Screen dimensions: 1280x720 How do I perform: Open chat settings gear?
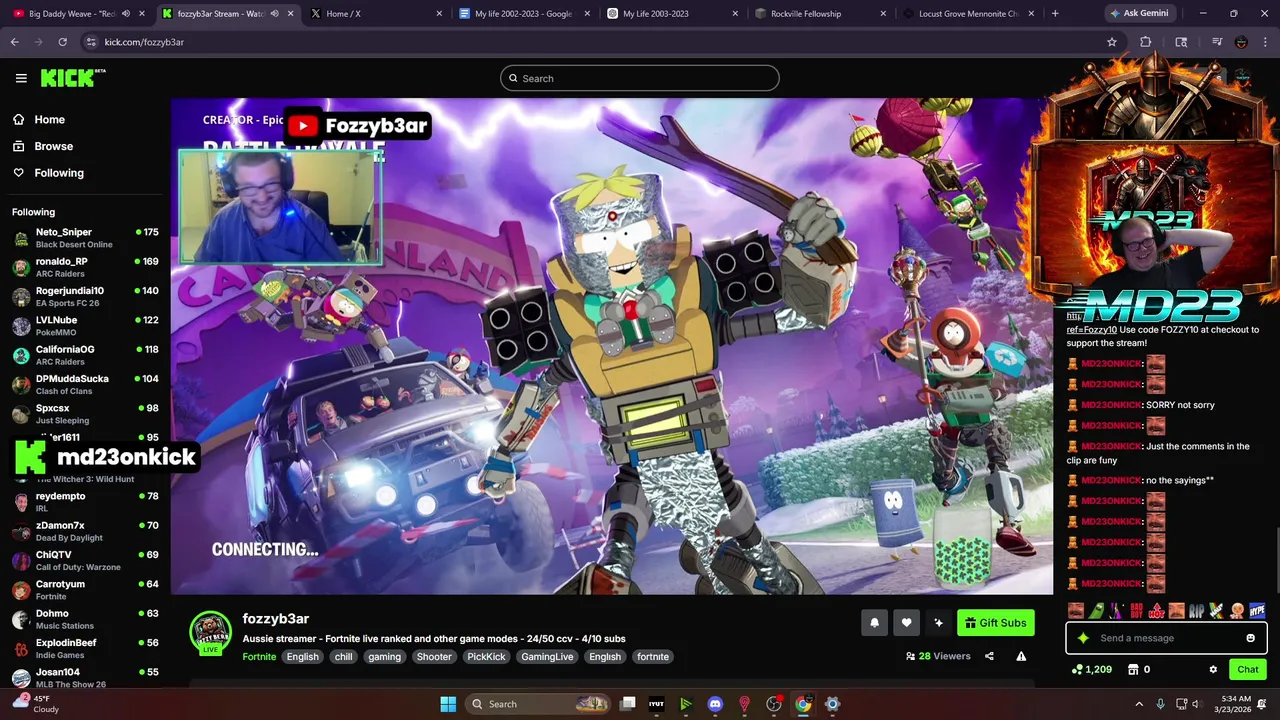point(1213,670)
